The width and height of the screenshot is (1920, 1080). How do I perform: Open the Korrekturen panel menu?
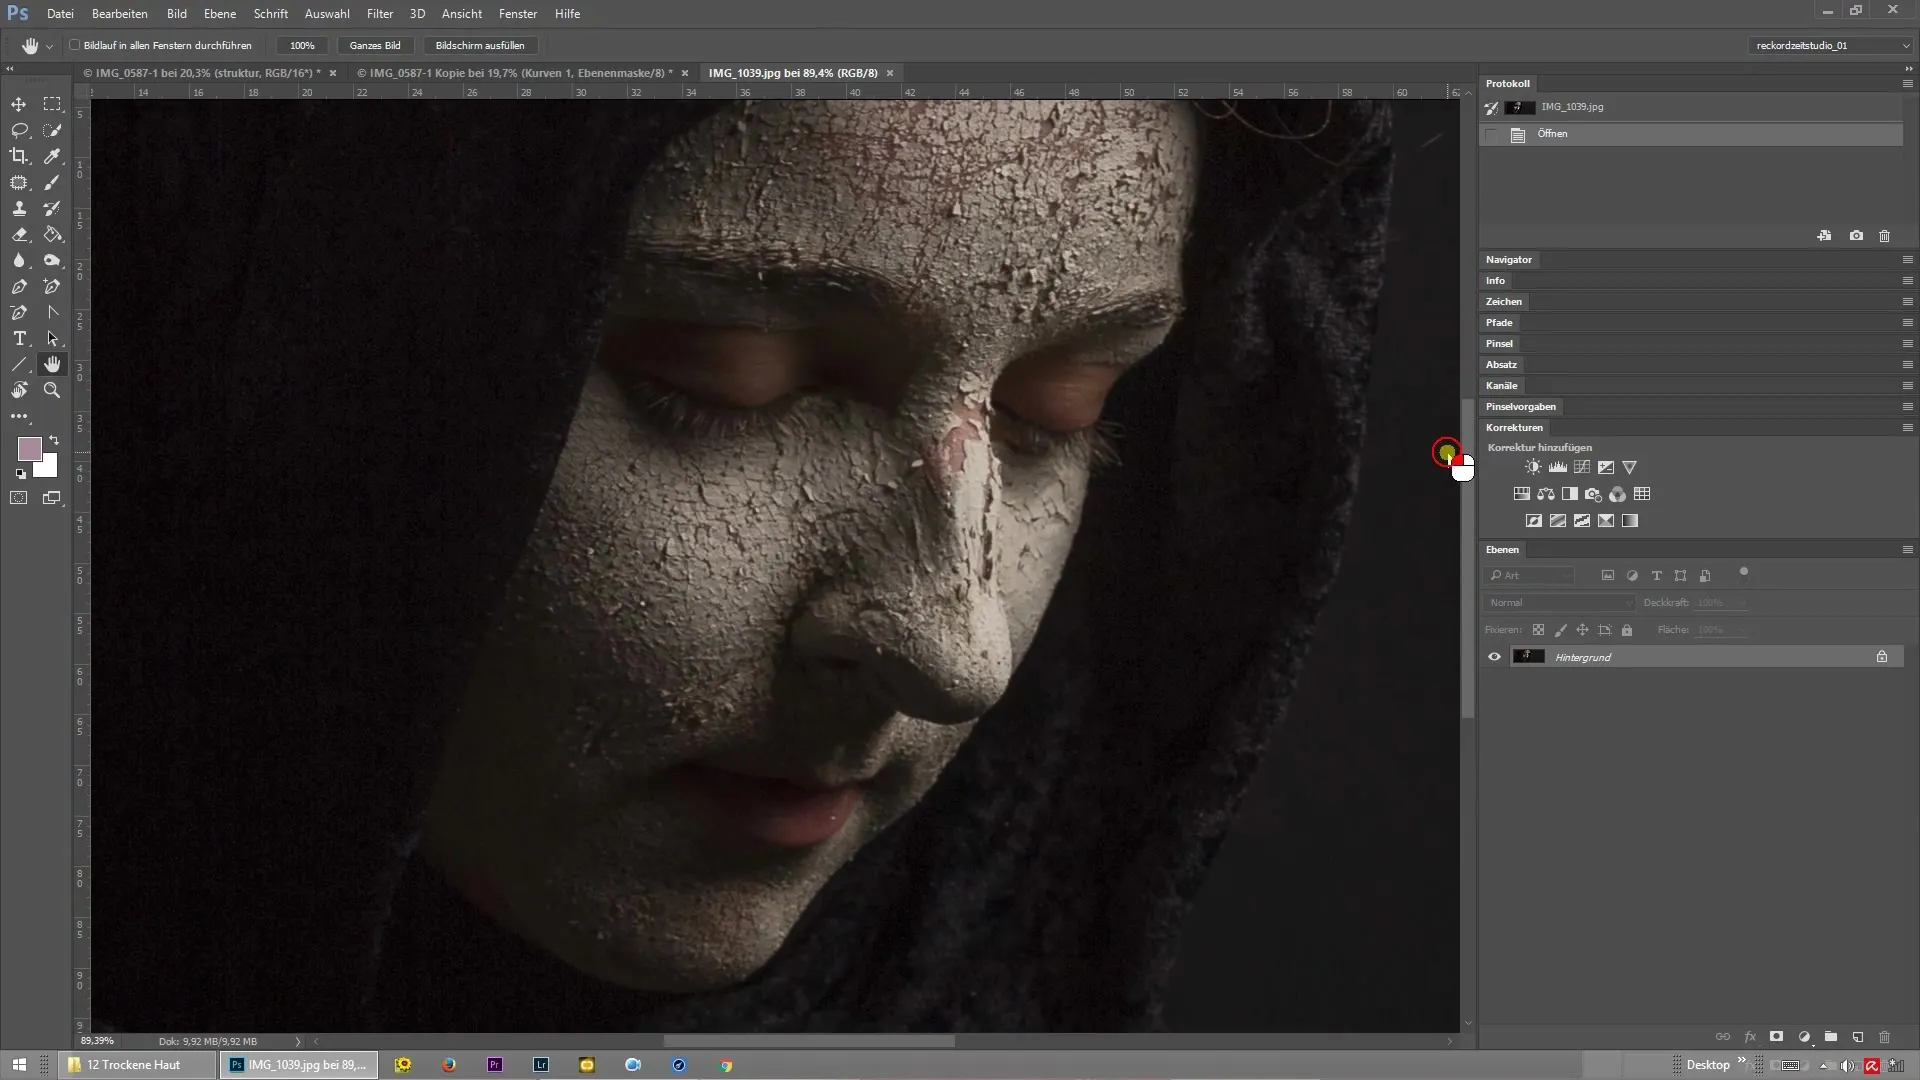pyautogui.click(x=1907, y=428)
